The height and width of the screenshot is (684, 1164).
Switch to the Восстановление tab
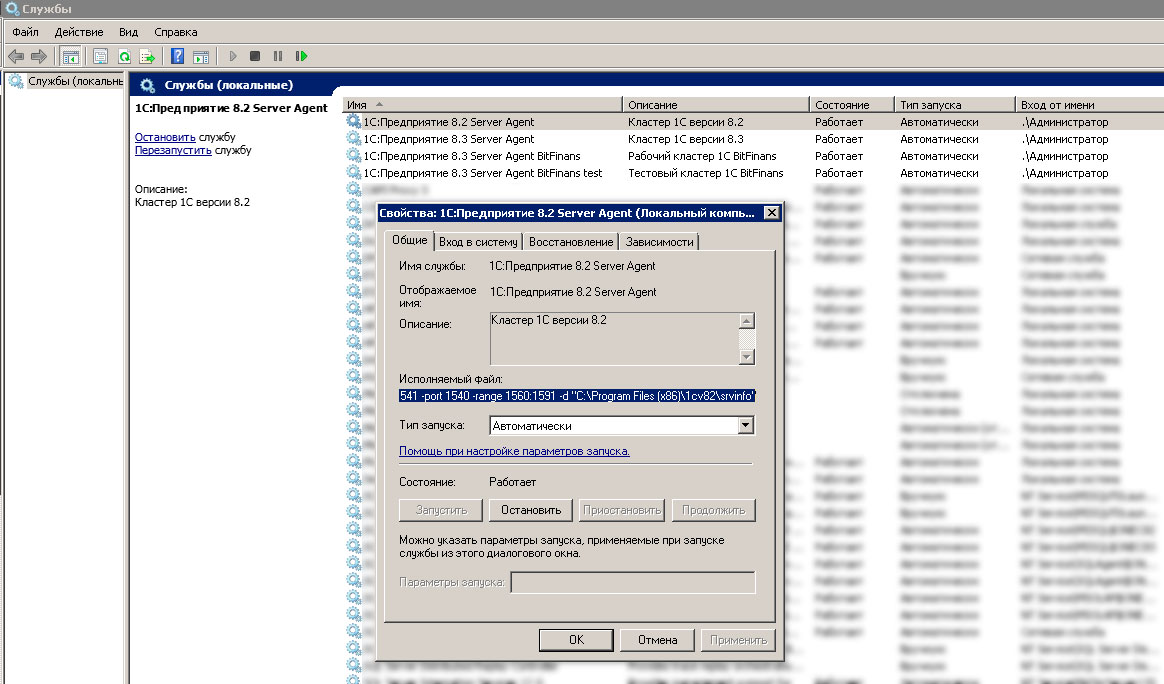pos(571,241)
